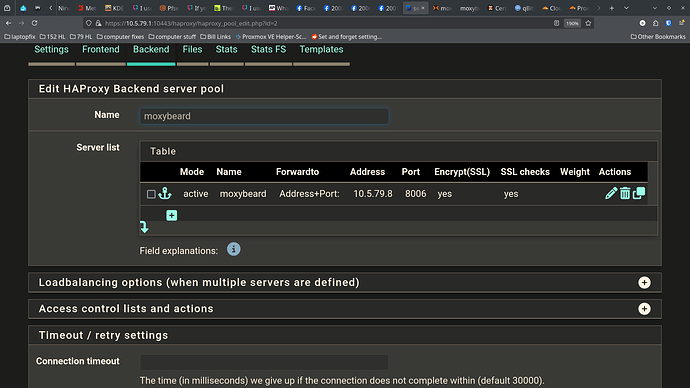Open the Bitwarden extension shield icon

(668, 23)
